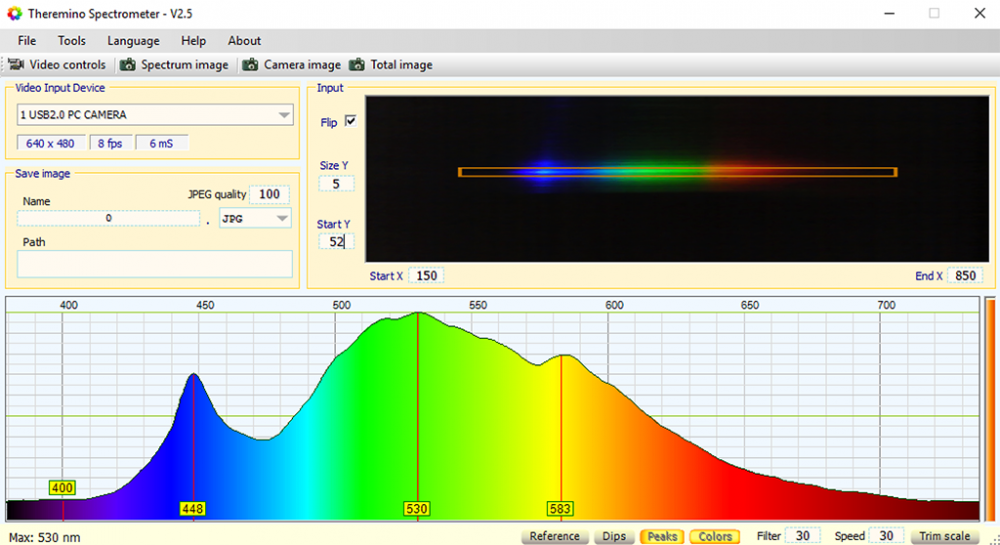Click the orange selection rectangle in camera view
This screenshot has width=1000, height=545.
(677, 172)
